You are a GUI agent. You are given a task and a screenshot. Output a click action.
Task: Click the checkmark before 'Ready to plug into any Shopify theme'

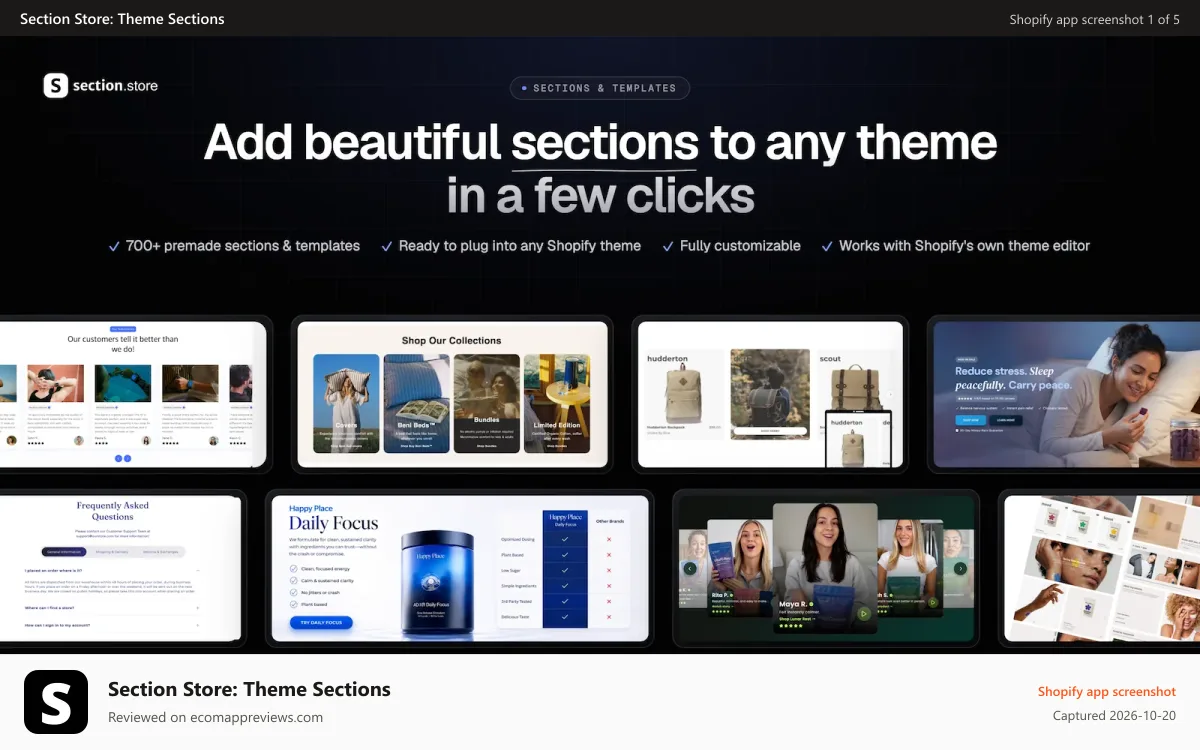coord(386,246)
